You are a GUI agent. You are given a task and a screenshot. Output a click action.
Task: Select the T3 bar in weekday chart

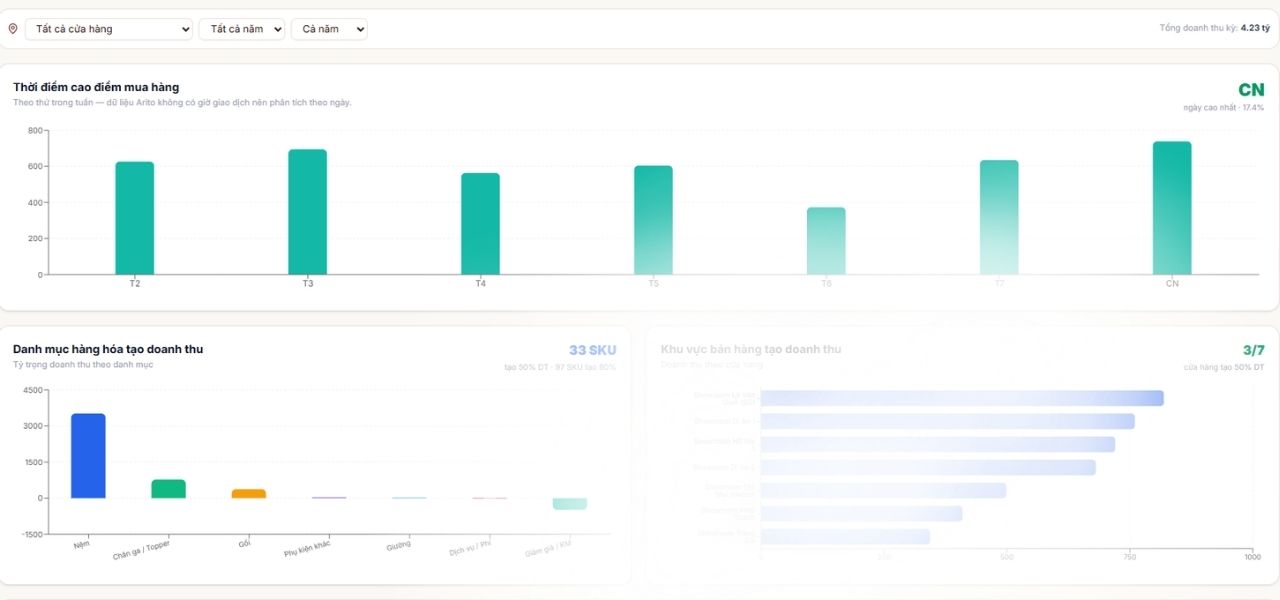click(x=308, y=212)
